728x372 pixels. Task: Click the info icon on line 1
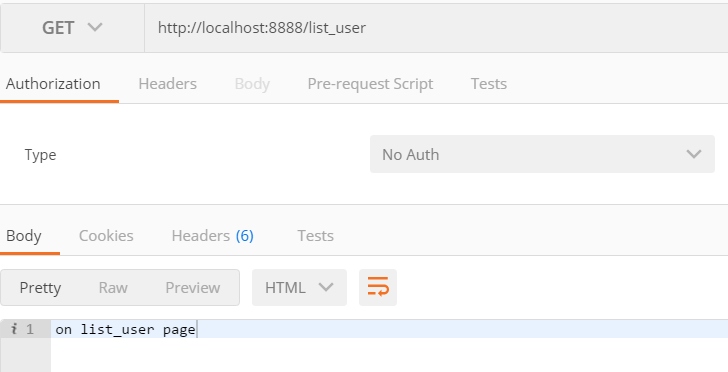[x=14, y=329]
